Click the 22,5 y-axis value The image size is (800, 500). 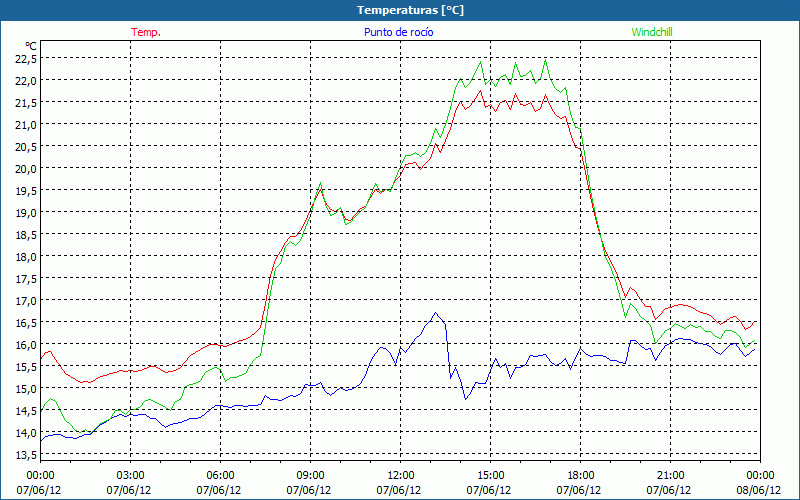tap(26, 59)
